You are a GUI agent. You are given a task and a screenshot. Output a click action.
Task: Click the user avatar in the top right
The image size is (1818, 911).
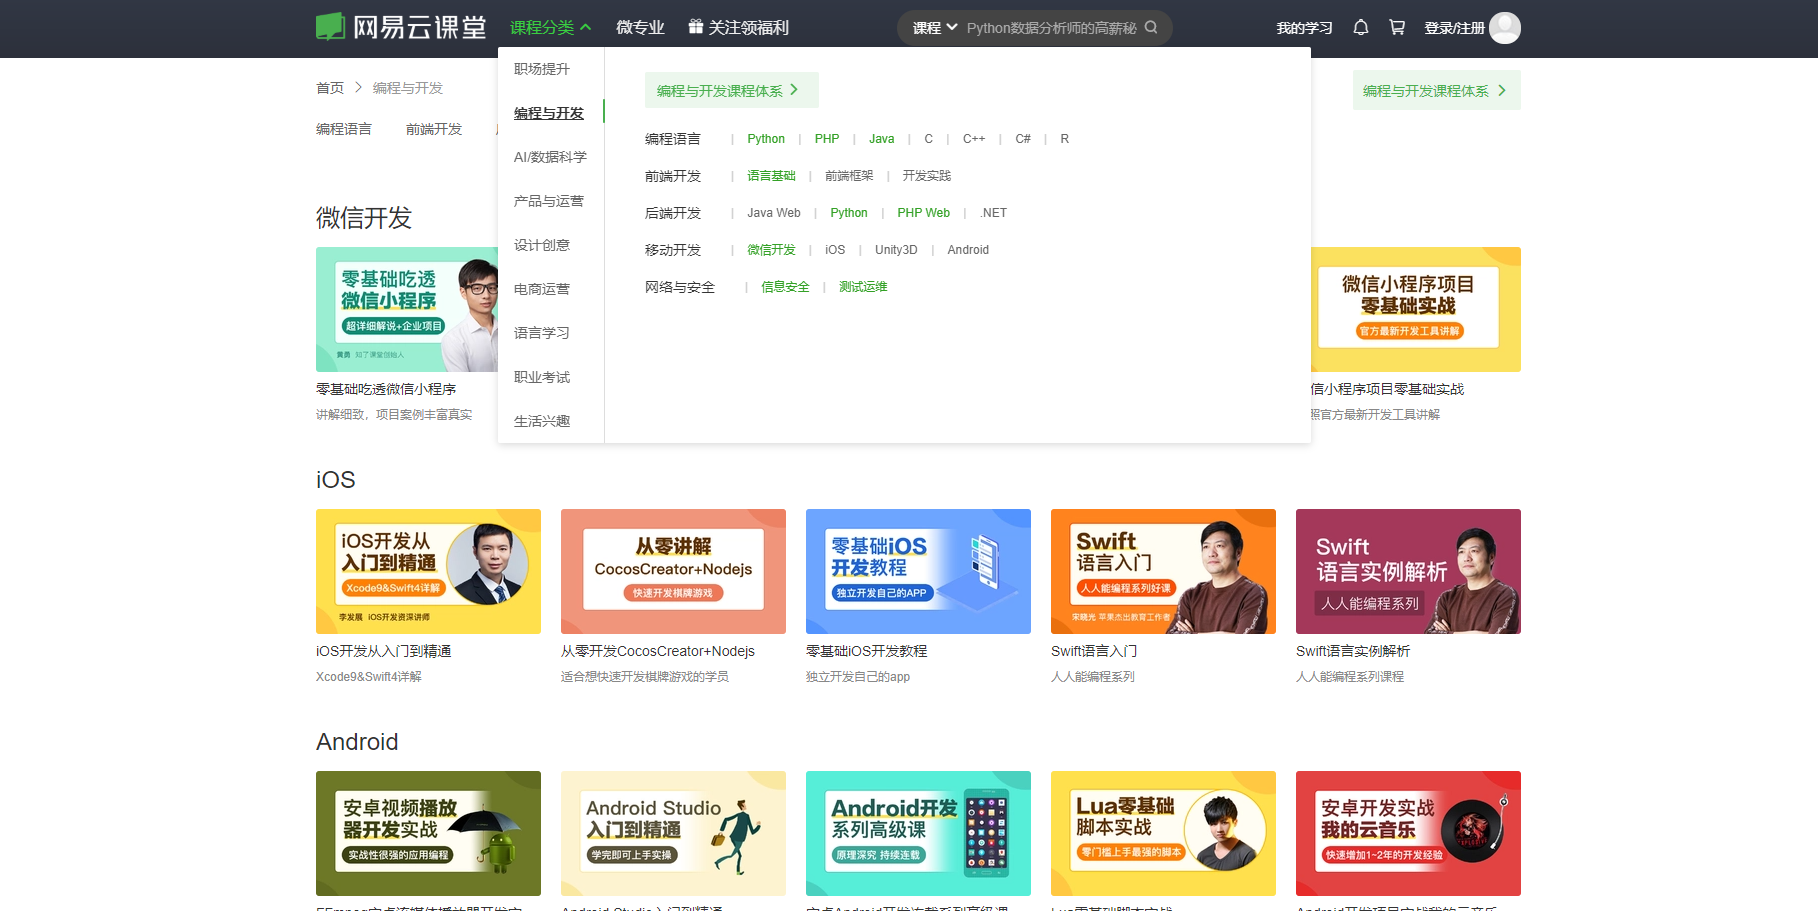pyautogui.click(x=1504, y=28)
